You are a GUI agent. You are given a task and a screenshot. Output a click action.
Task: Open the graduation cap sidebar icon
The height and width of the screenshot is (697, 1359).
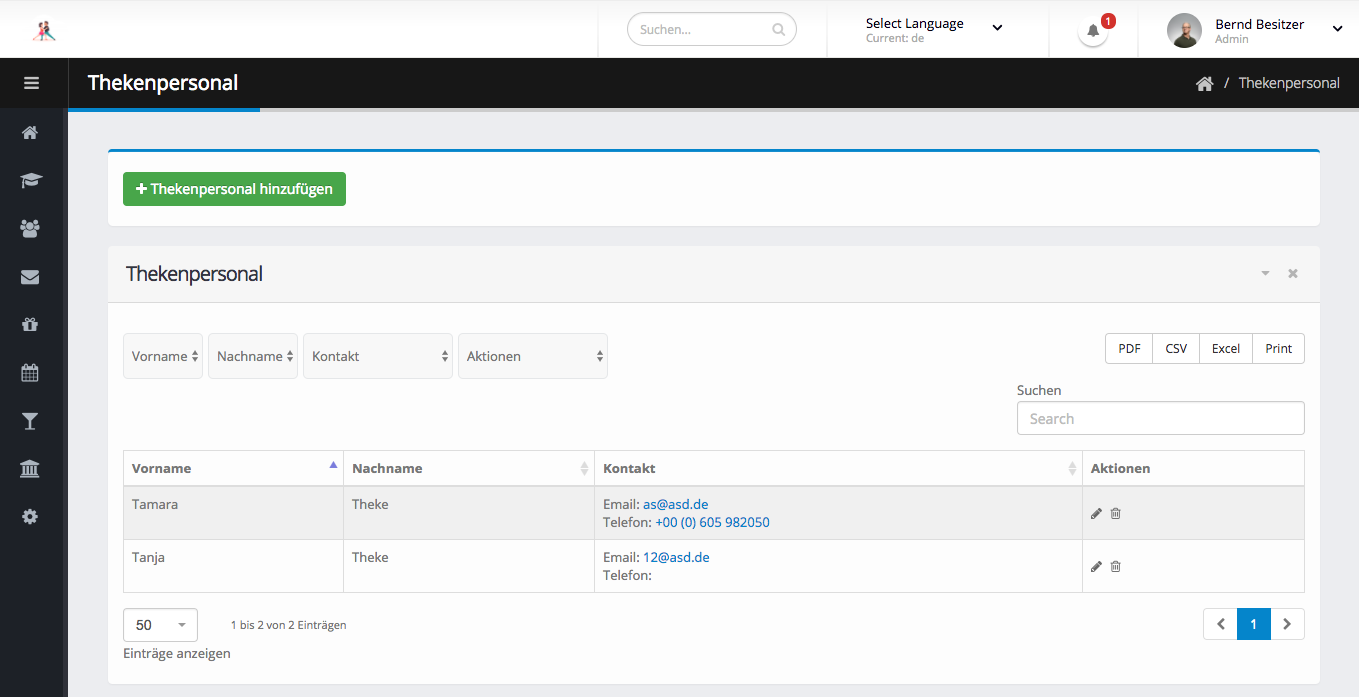[30, 180]
